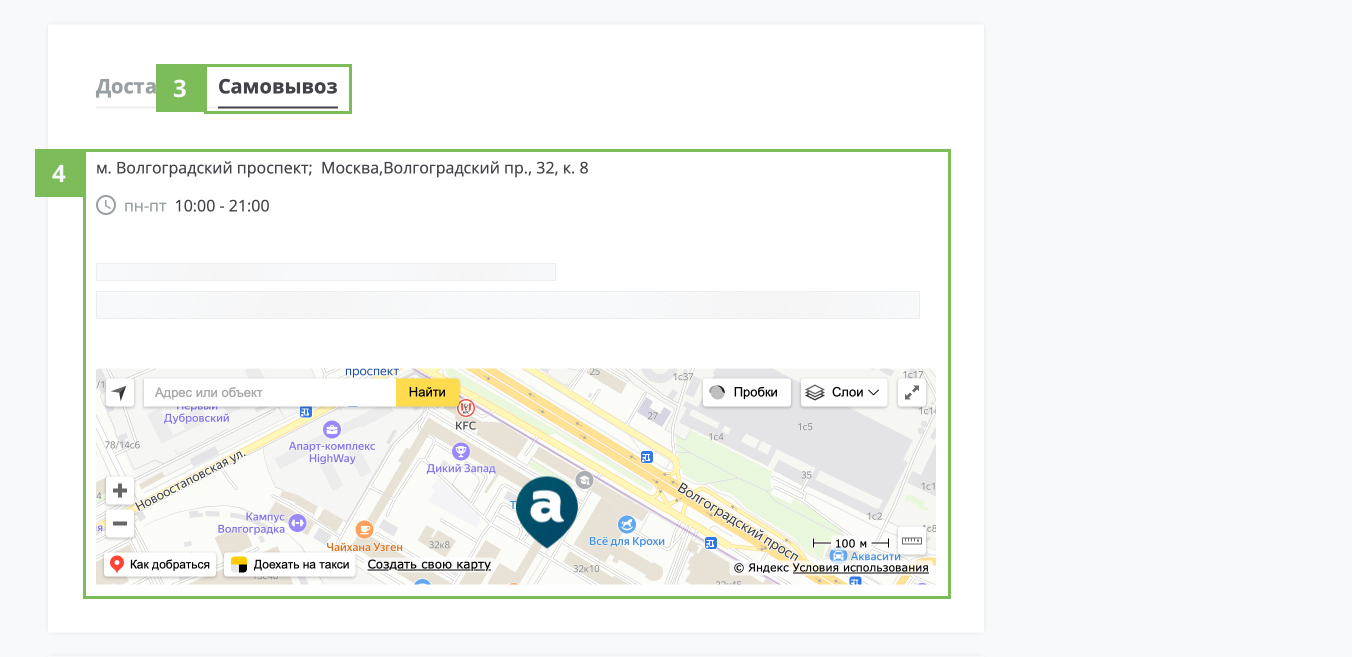
Task: Zoom out the map with minus button
Action: [120, 523]
